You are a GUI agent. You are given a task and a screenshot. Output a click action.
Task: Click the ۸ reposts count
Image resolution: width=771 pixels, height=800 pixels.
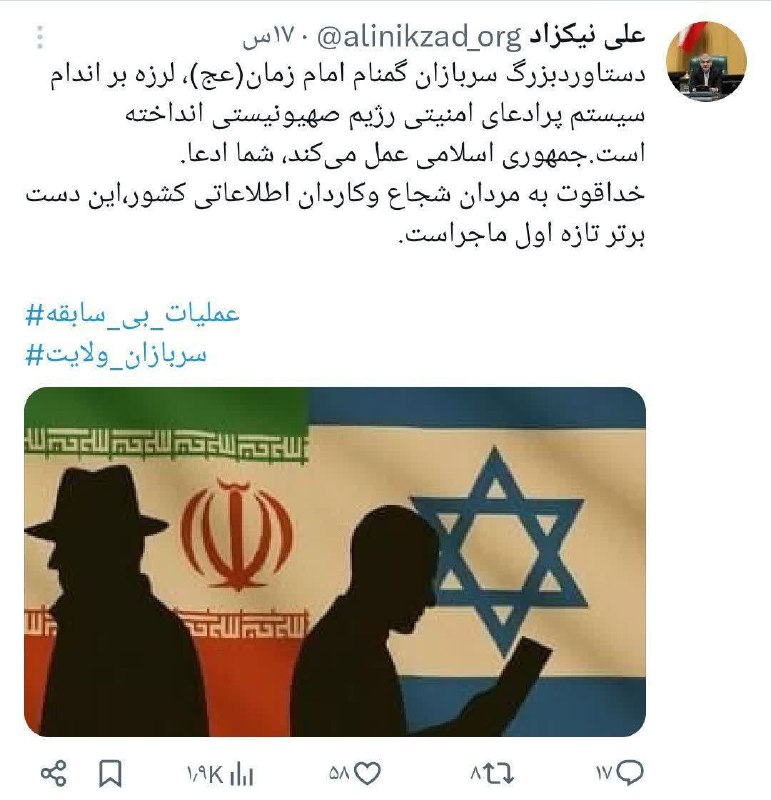(476, 774)
